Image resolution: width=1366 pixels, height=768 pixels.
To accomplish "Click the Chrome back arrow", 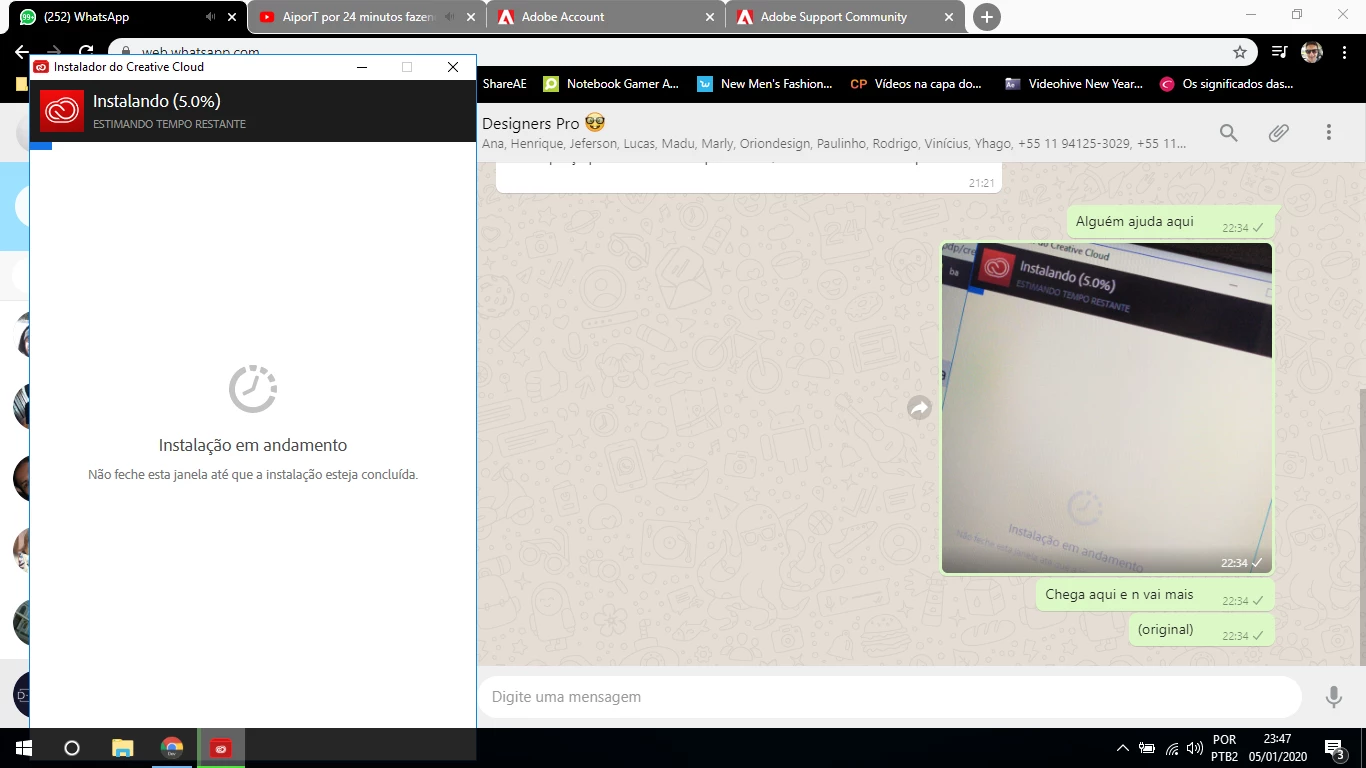I will 22,52.
